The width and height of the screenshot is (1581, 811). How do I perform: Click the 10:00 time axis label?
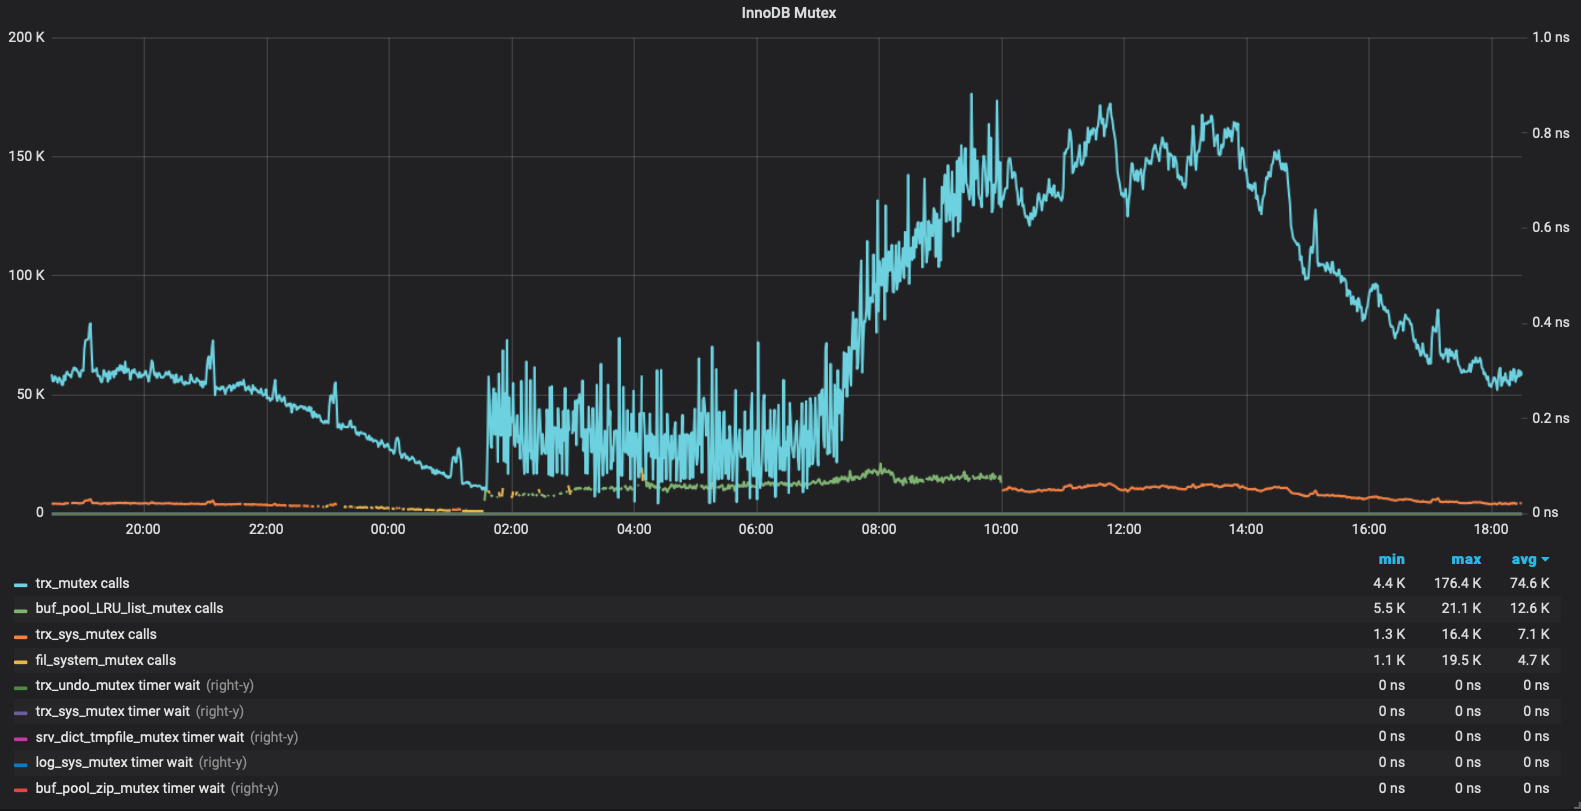point(1001,529)
